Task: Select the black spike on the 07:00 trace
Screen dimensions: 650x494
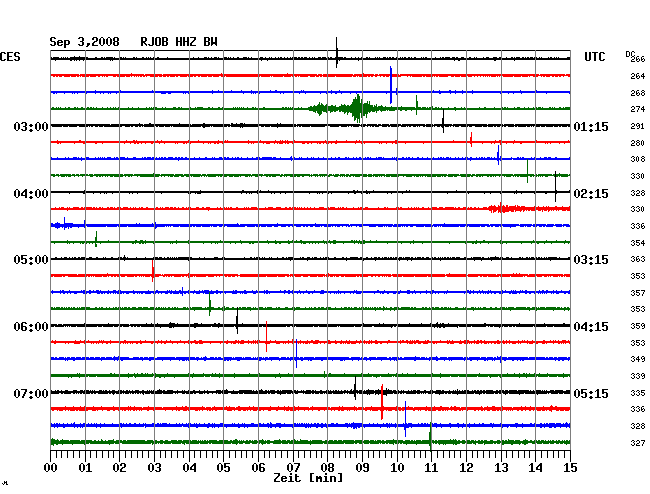Action: pos(355,388)
